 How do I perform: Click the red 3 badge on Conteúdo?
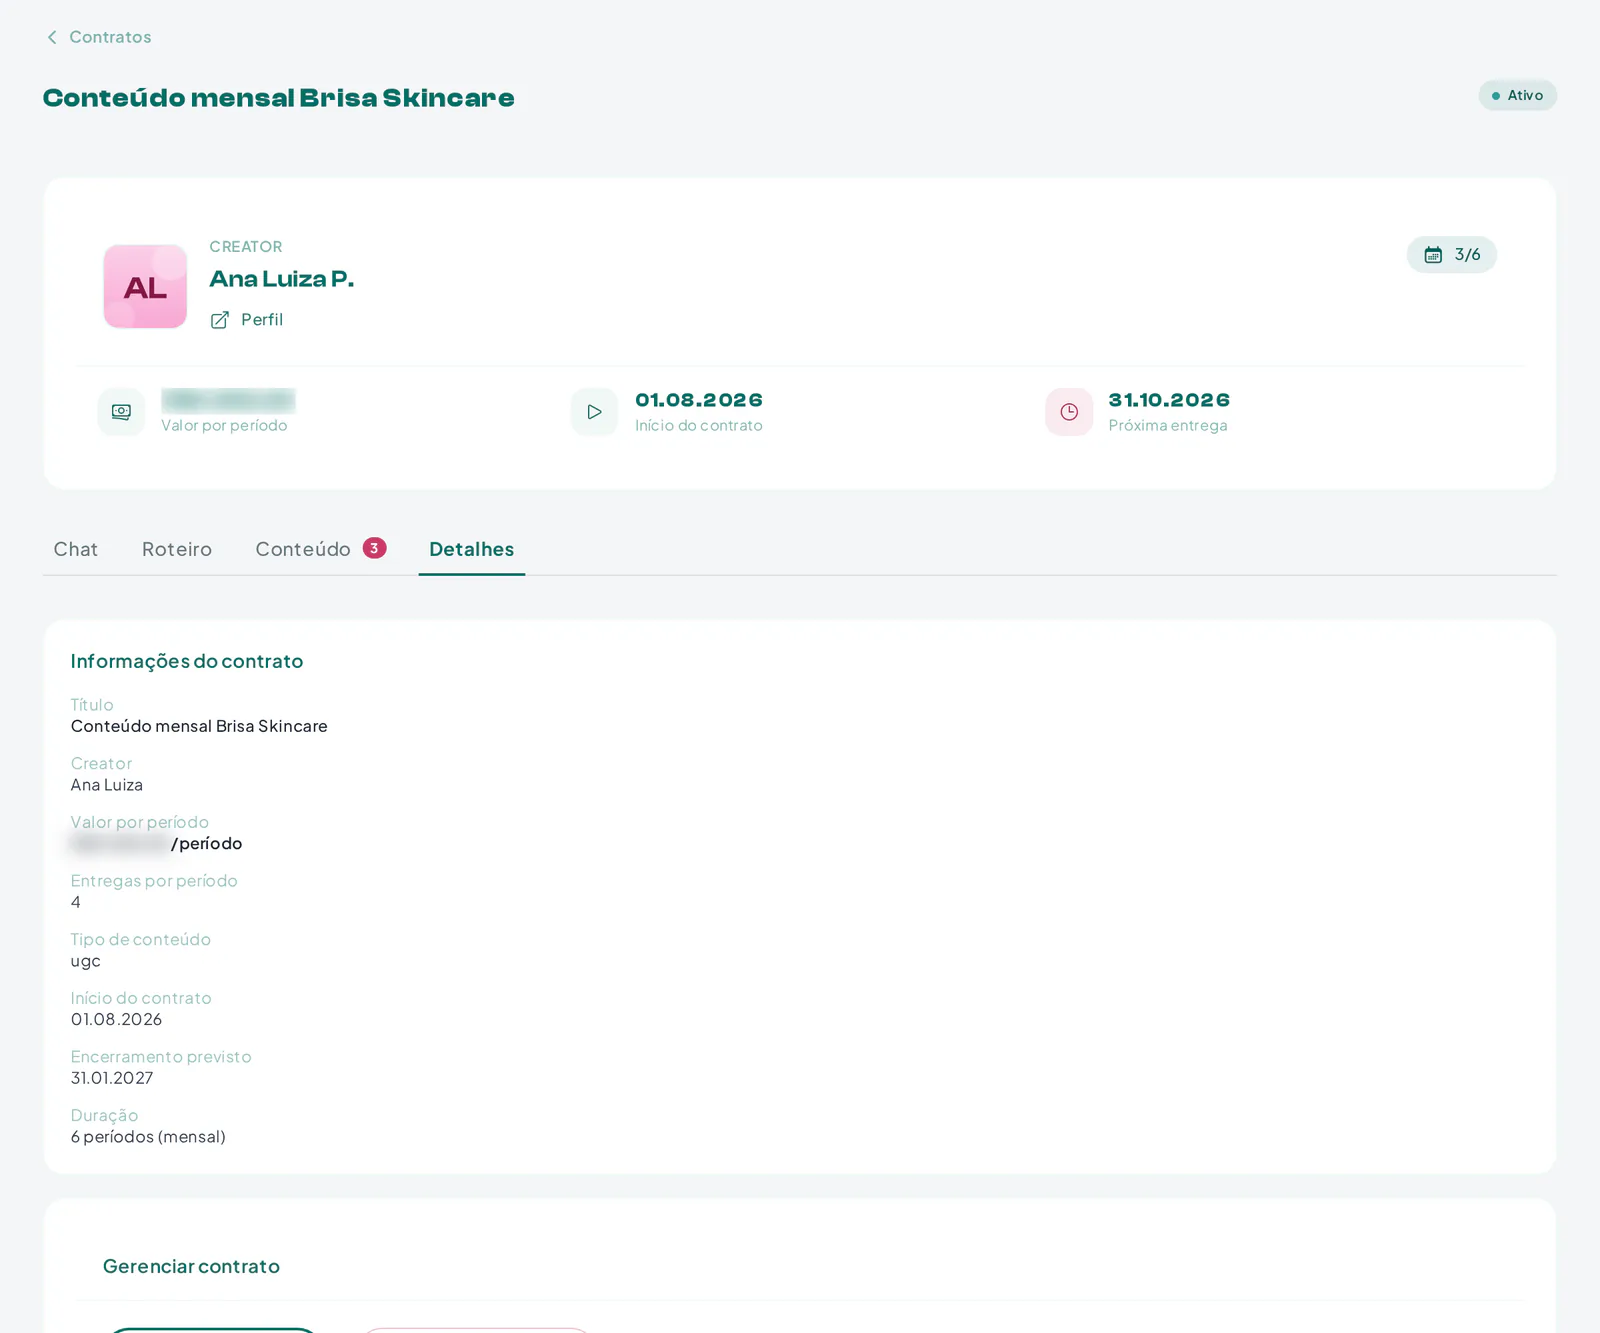tap(374, 548)
